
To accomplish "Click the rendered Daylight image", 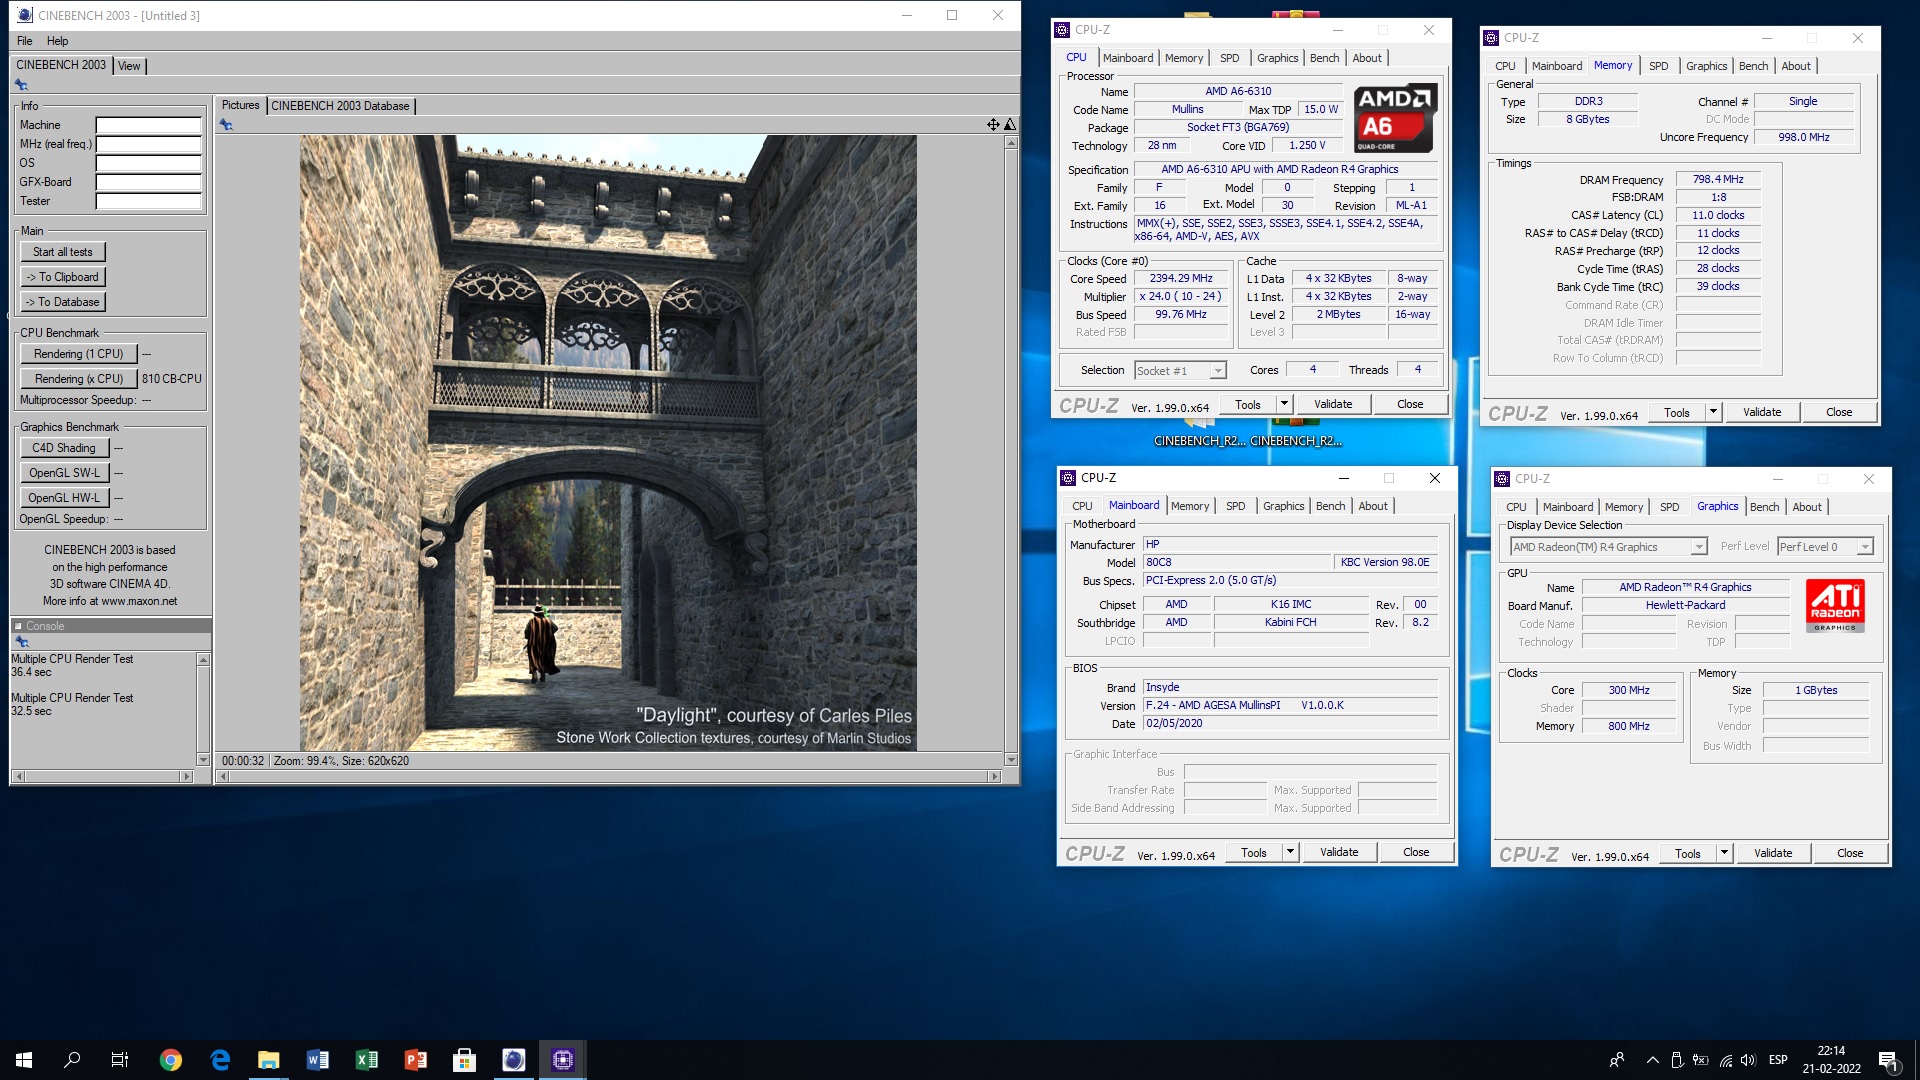I will [608, 443].
